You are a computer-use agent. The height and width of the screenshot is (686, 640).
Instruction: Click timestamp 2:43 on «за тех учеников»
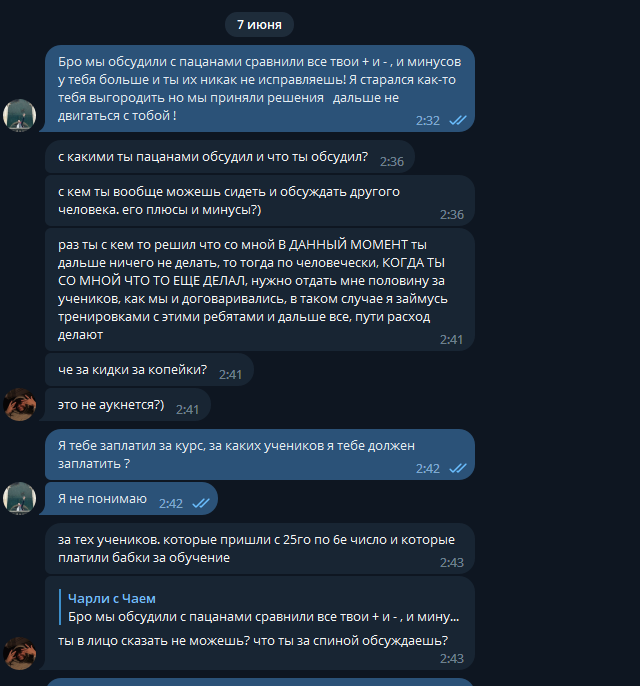coord(451,562)
